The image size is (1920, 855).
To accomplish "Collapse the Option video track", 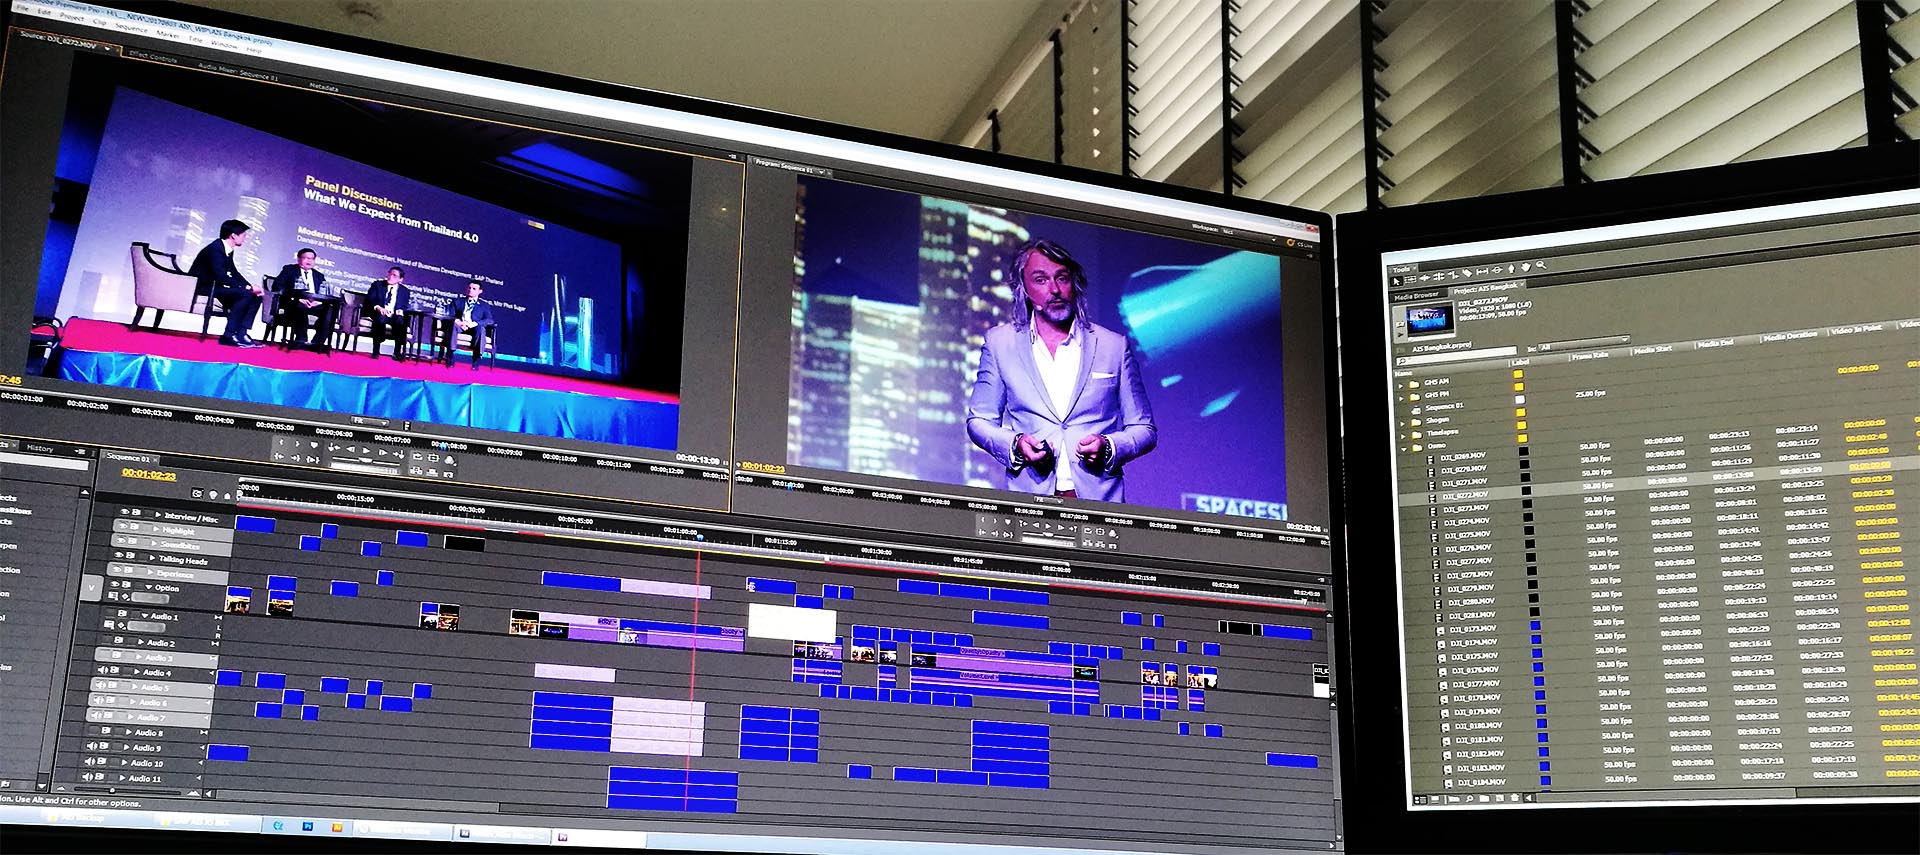I will click(148, 587).
